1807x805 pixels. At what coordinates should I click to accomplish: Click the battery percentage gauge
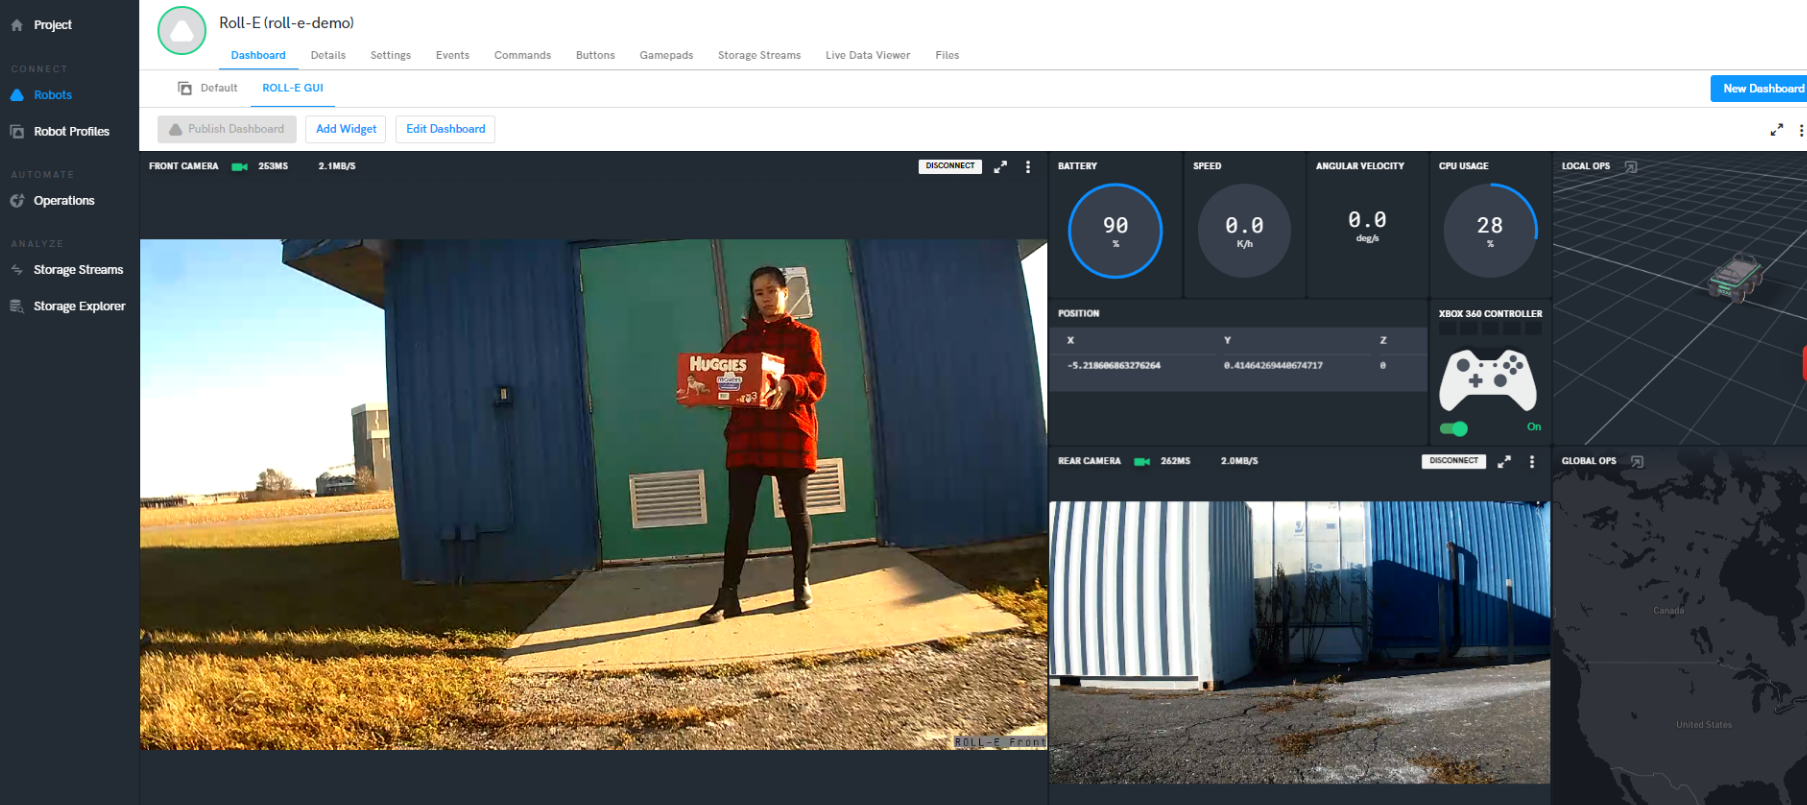pos(1115,230)
